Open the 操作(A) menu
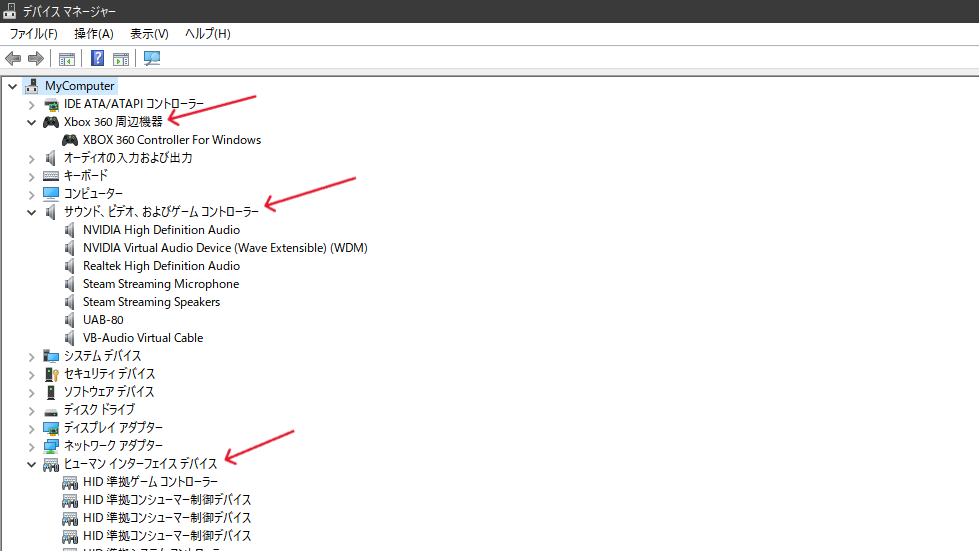This screenshot has width=979, height=551. pos(93,34)
